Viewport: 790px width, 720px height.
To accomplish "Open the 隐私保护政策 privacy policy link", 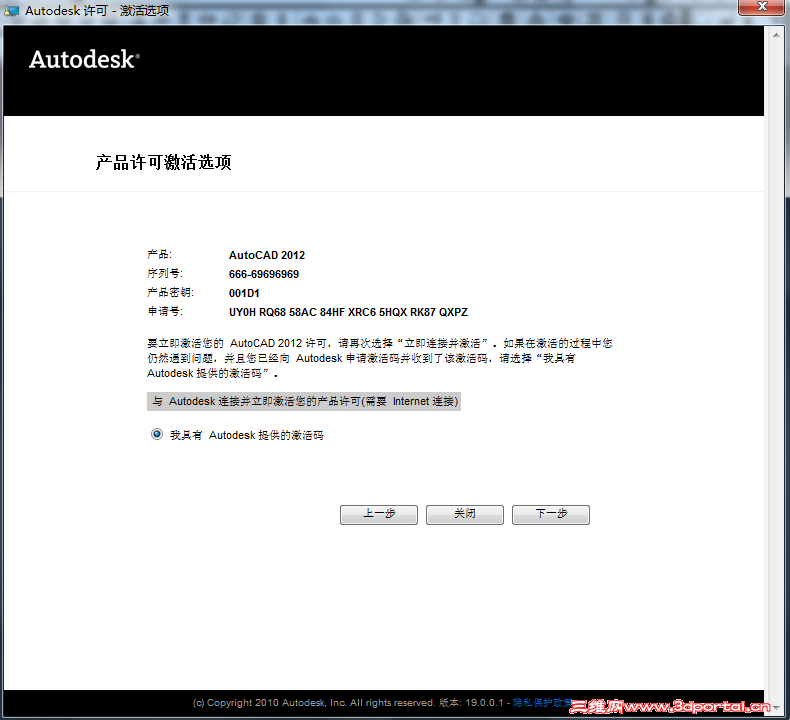I will click(542, 702).
